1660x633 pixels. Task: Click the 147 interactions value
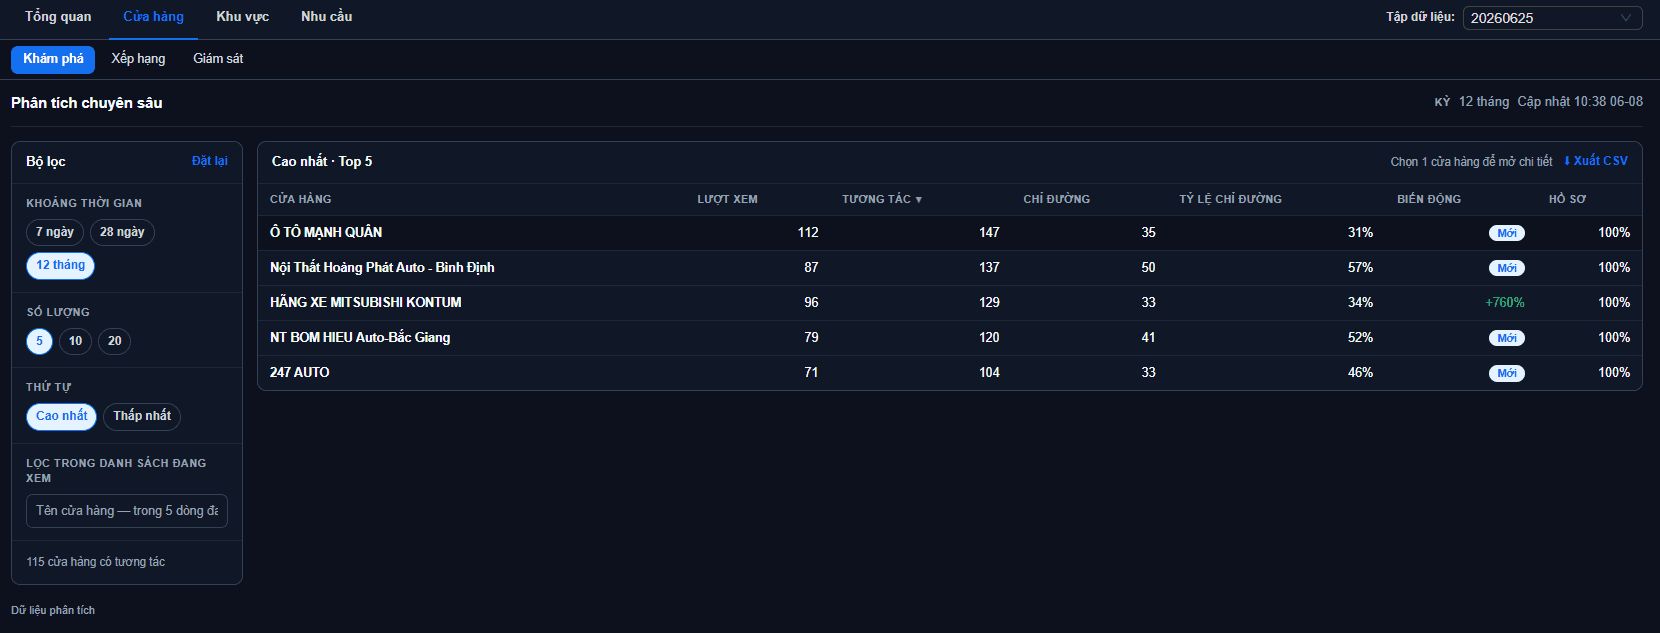pyautogui.click(x=989, y=232)
